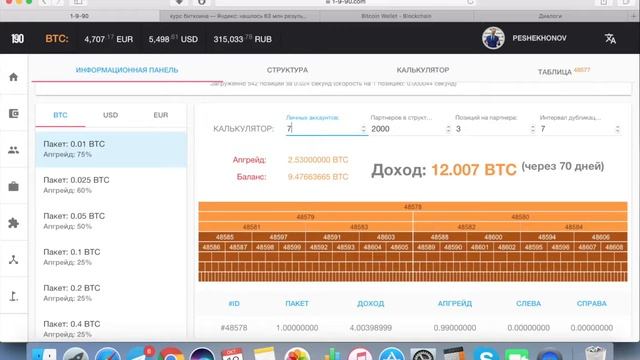This screenshot has height=360, width=640.
Task: Switch to the КАЛЬКУЛЯТОР tab
Action: [x=423, y=70]
